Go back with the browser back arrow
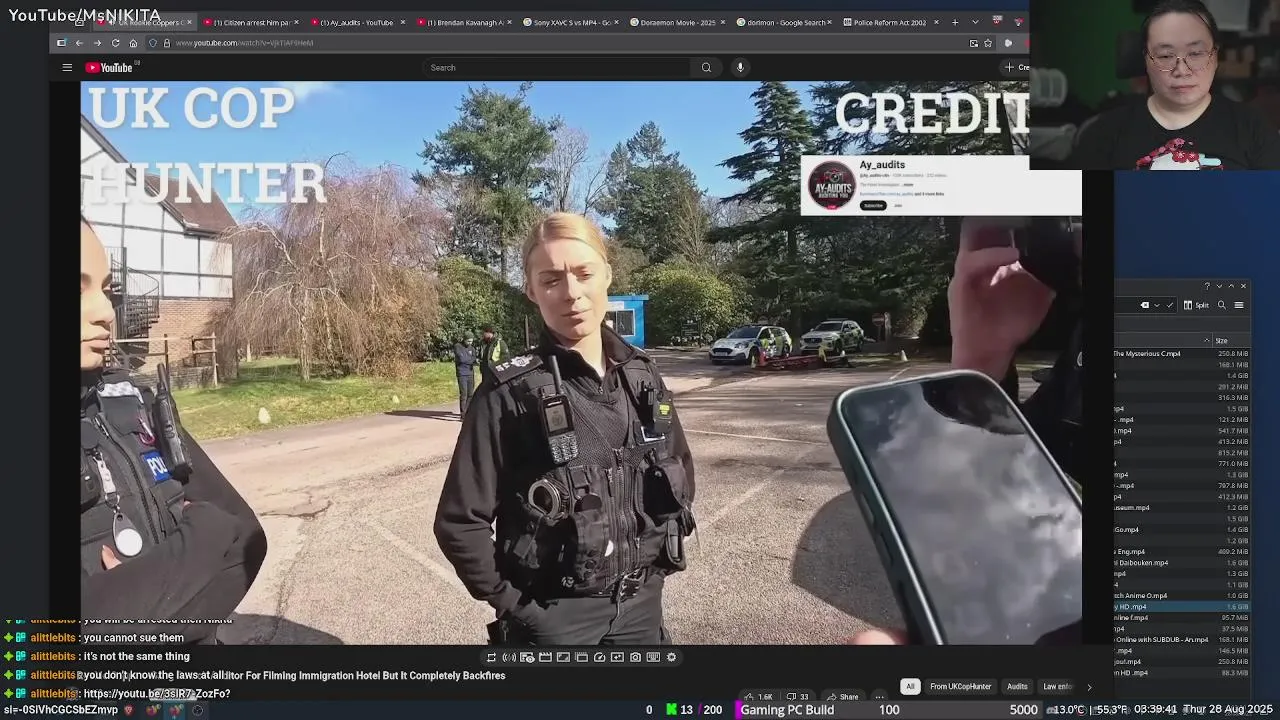The width and height of the screenshot is (1280, 720). tap(79, 43)
